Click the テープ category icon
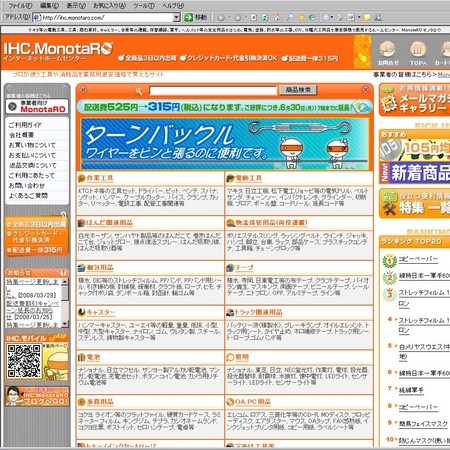 point(230,267)
